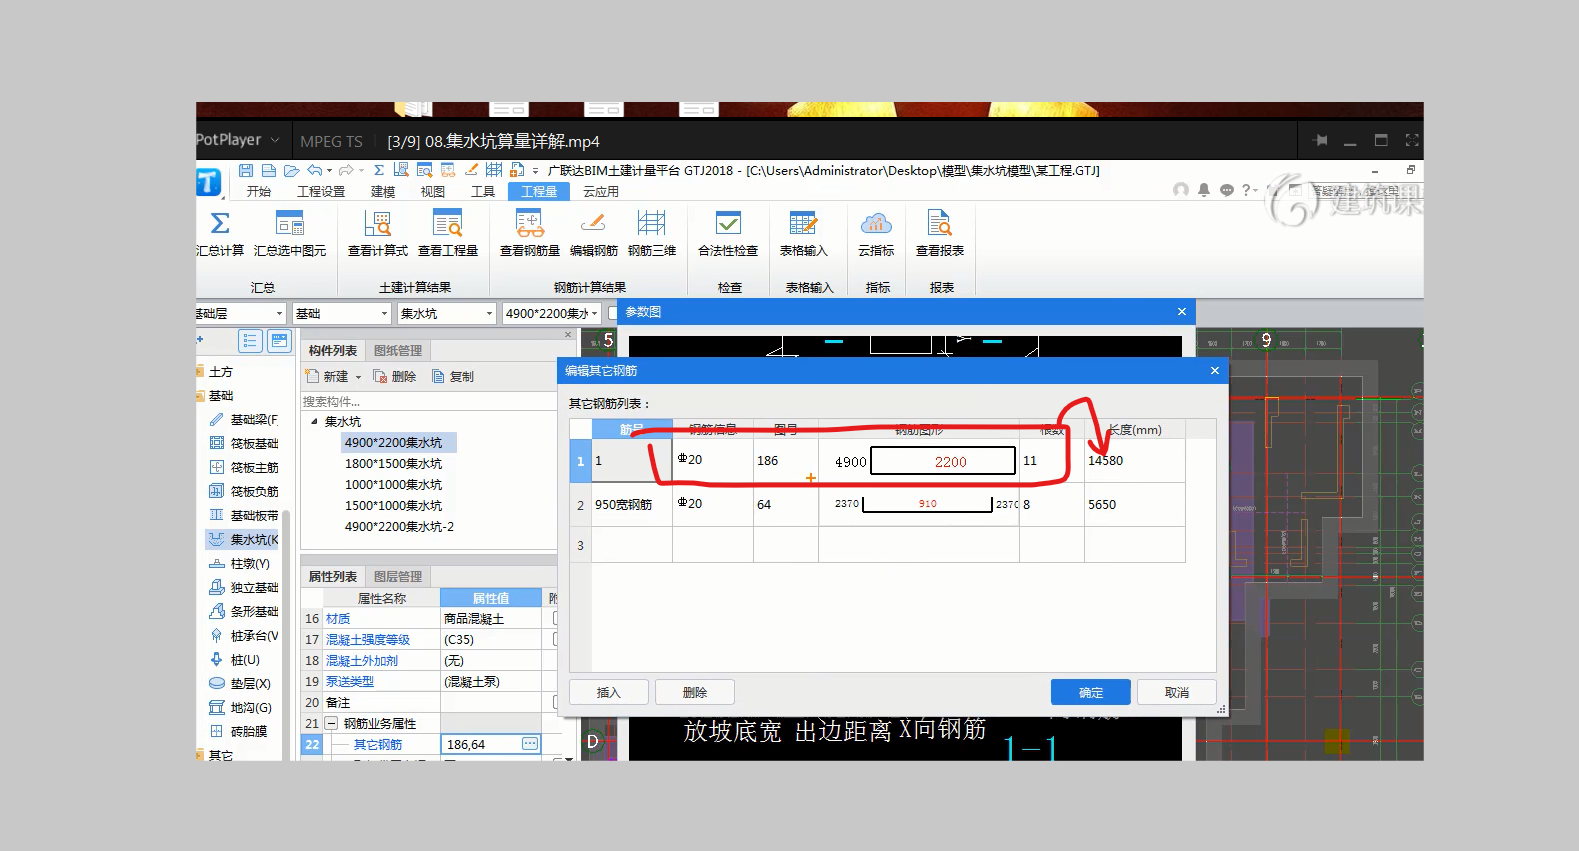Select 筏板基础 in navigation tree
The height and width of the screenshot is (851, 1579).
coord(245,443)
